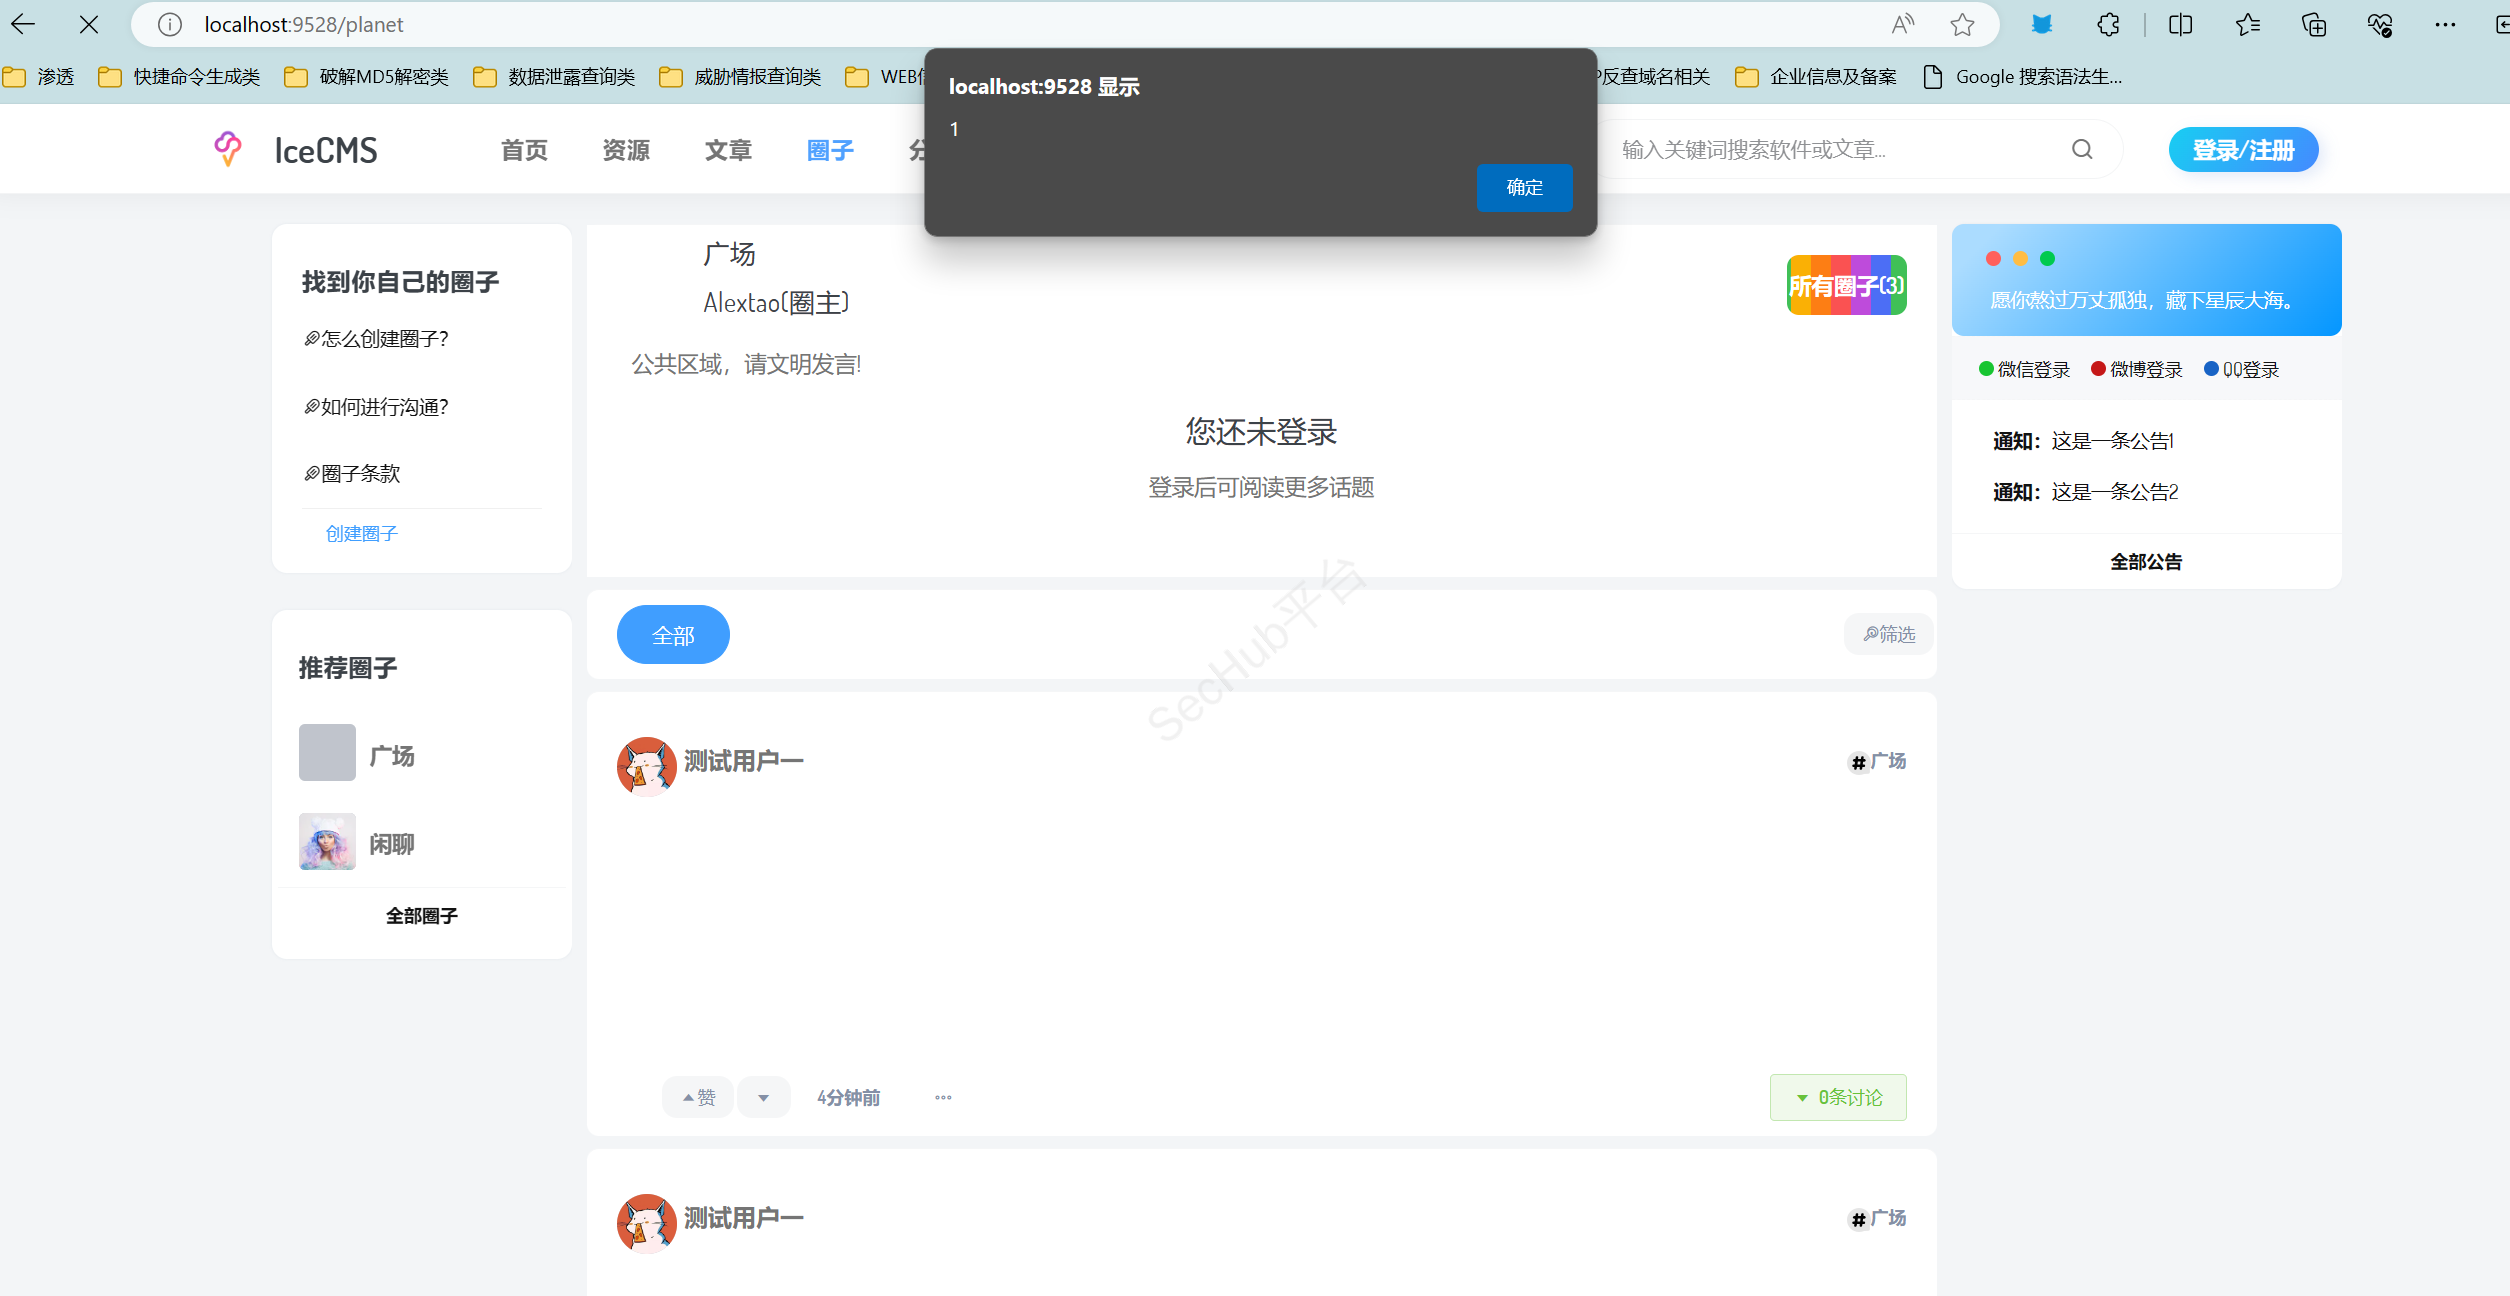
Task: Open browser settings three-dot menu
Action: point(2445,24)
